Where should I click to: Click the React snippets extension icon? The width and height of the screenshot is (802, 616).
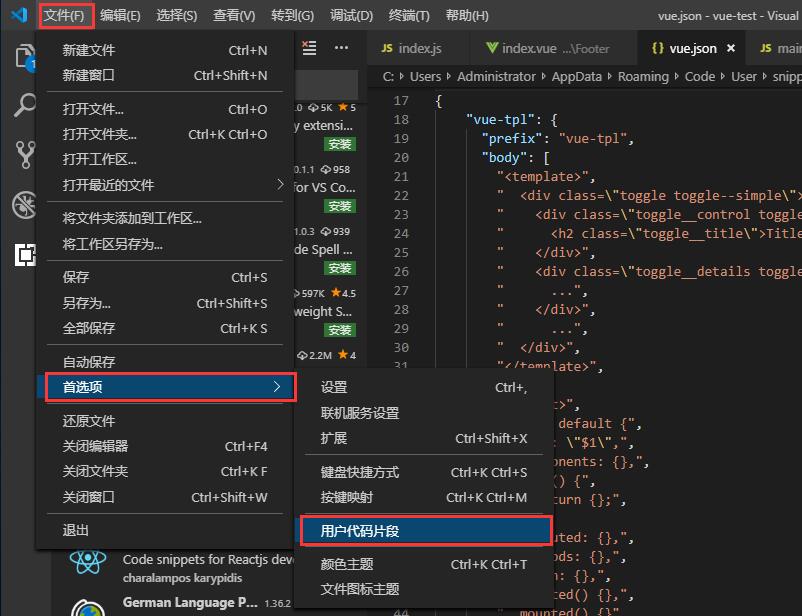tap(88, 562)
